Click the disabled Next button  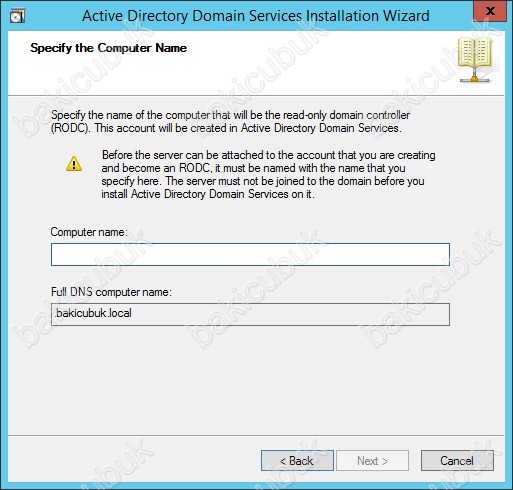click(x=372, y=461)
